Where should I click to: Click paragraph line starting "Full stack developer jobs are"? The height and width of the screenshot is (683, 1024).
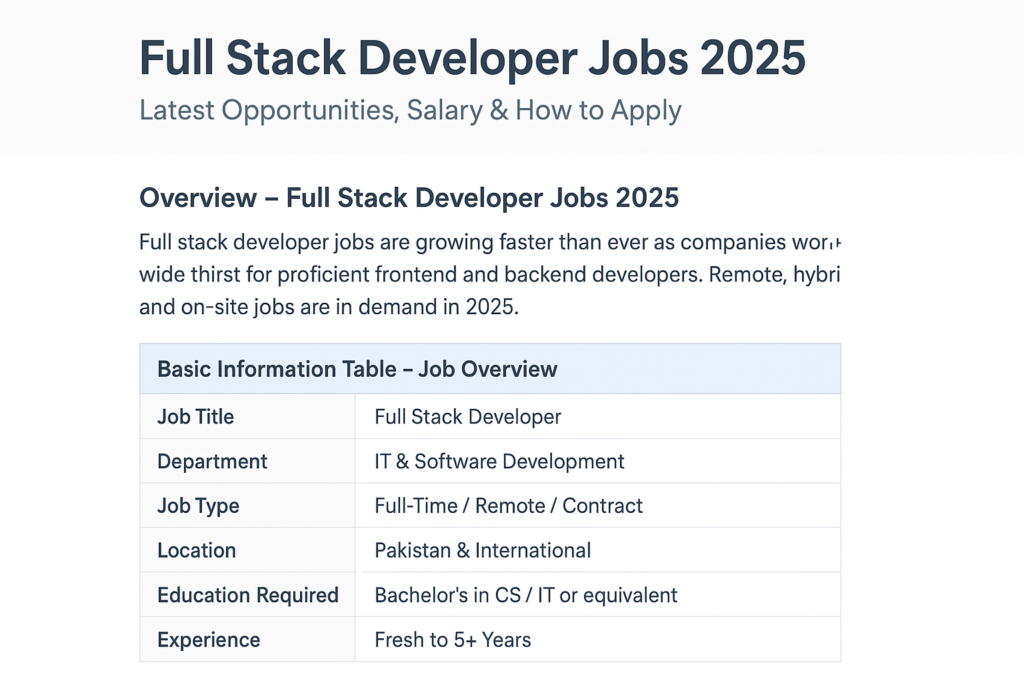pyautogui.click(x=490, y=242)
